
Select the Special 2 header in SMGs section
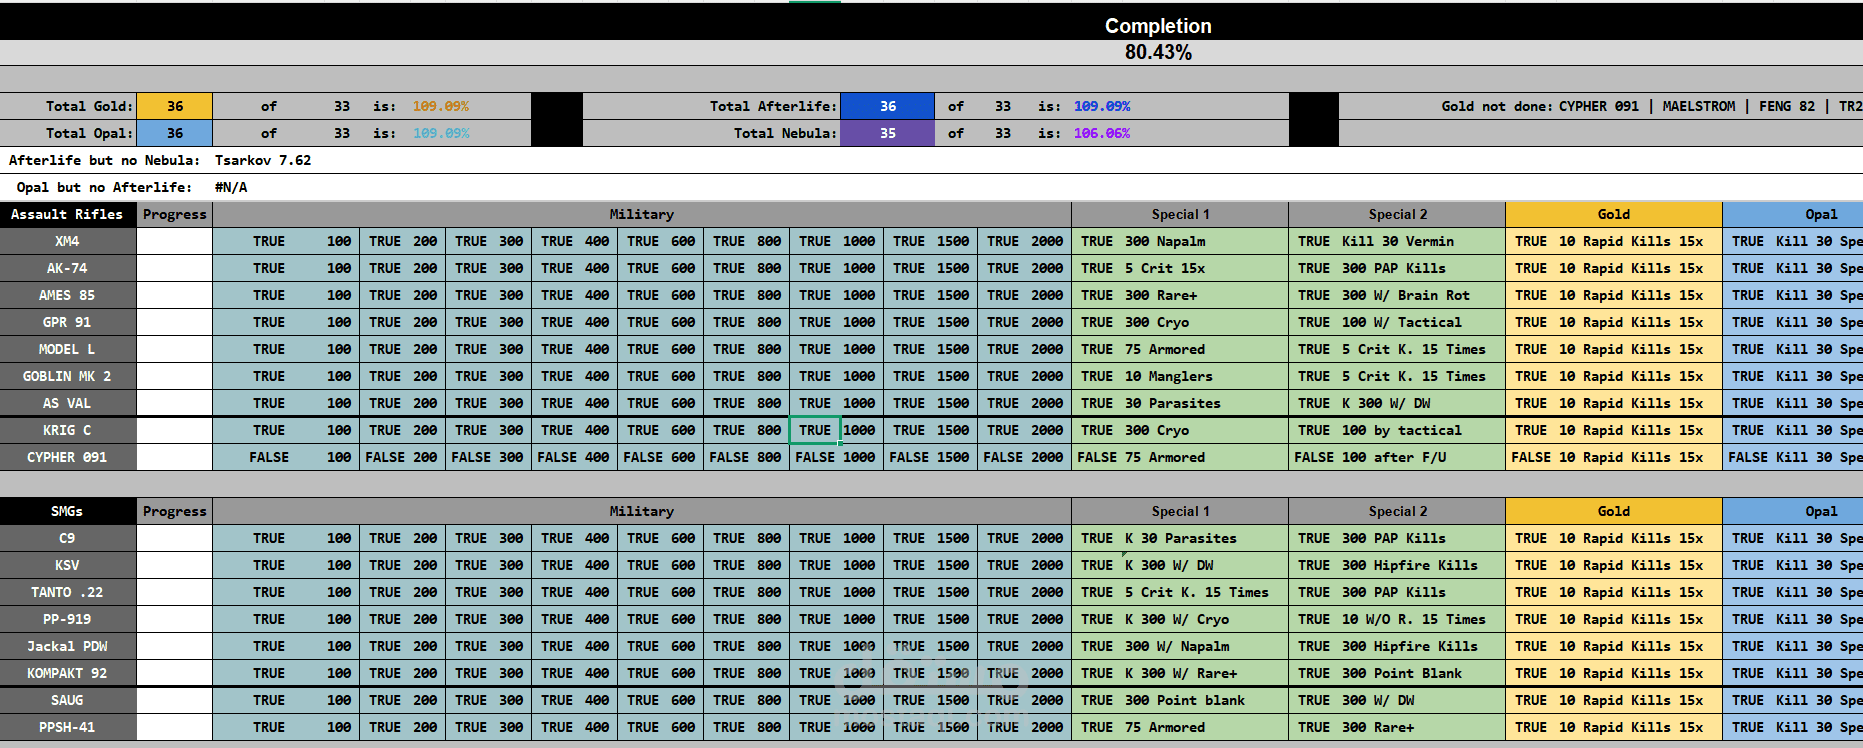1397,511
